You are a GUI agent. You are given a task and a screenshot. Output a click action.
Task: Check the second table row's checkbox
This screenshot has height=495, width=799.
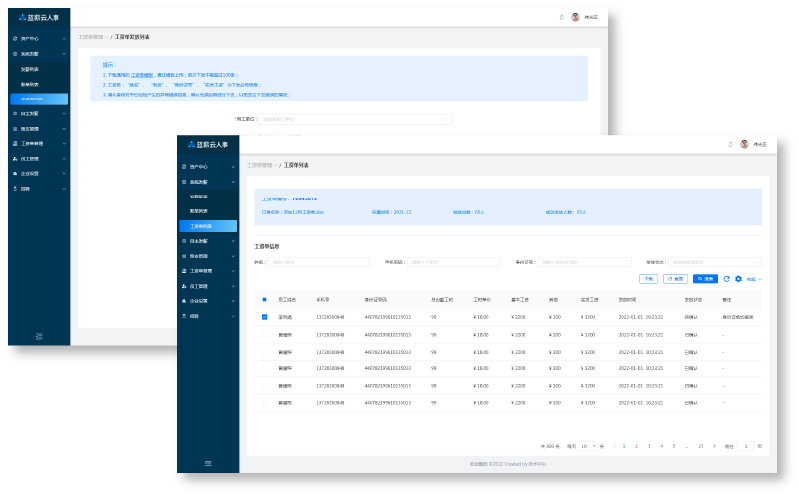pos(264,334)
